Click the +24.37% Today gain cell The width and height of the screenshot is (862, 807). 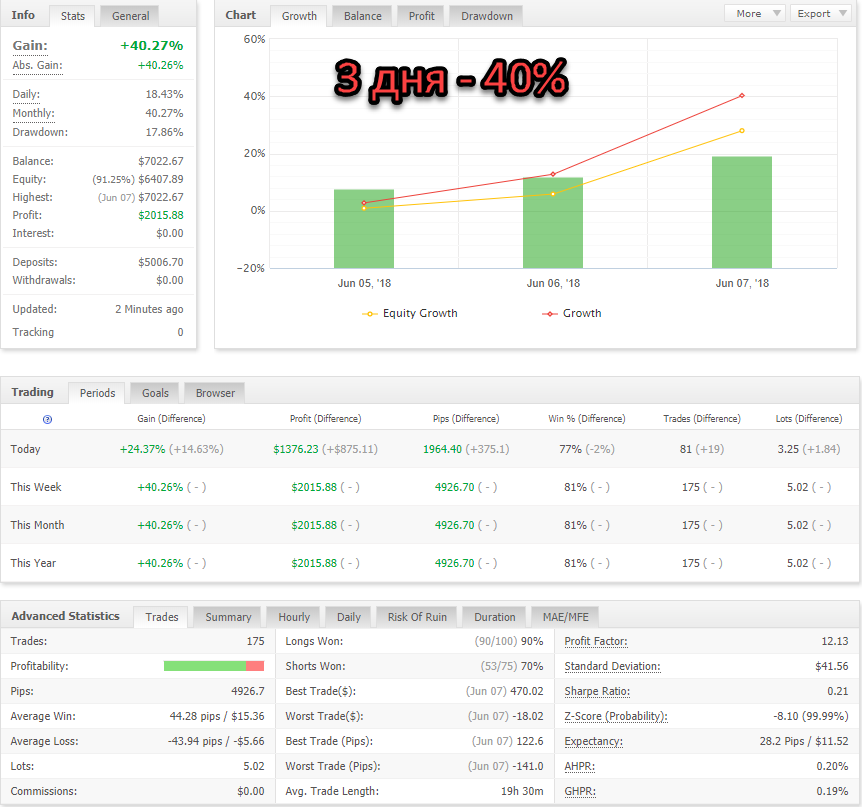[x=172, y=449]
